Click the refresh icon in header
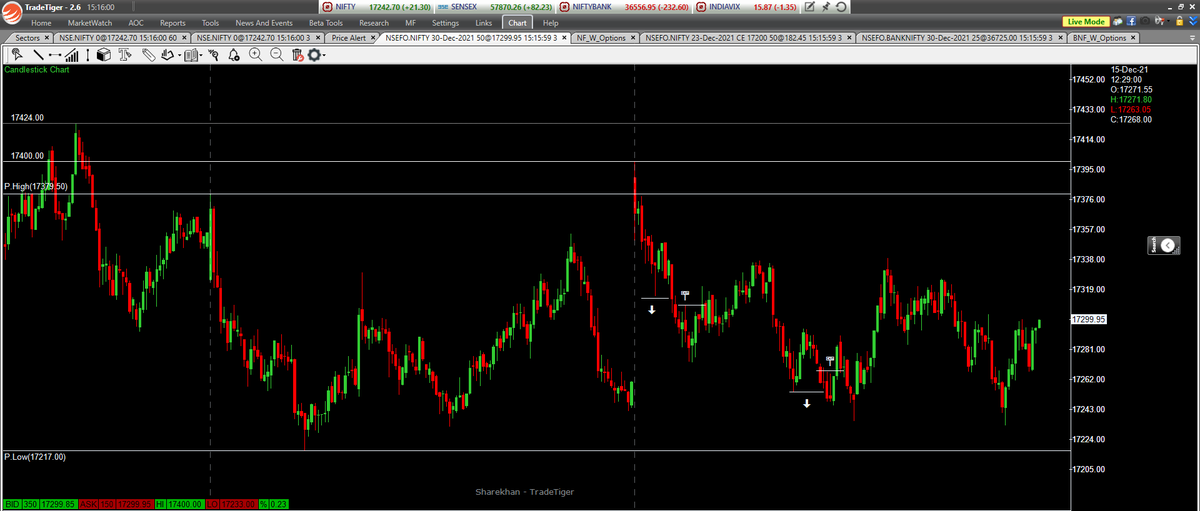 pos(841,7)
